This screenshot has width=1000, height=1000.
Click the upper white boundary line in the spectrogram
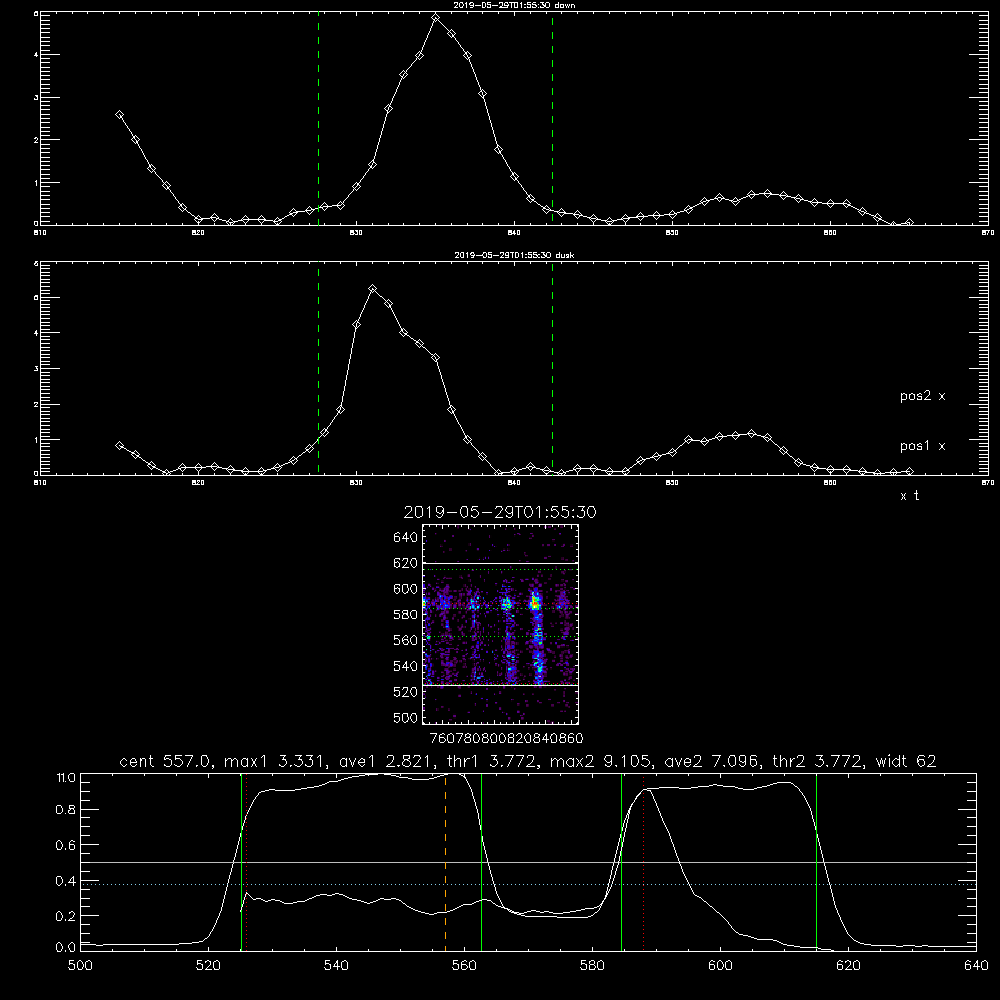(x=501, y=564)
